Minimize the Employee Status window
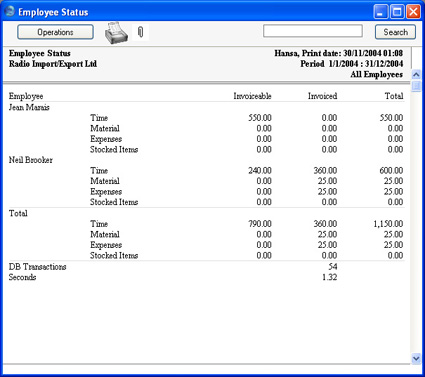The height and width of the screenshot is (377, 425). (381, 12)
